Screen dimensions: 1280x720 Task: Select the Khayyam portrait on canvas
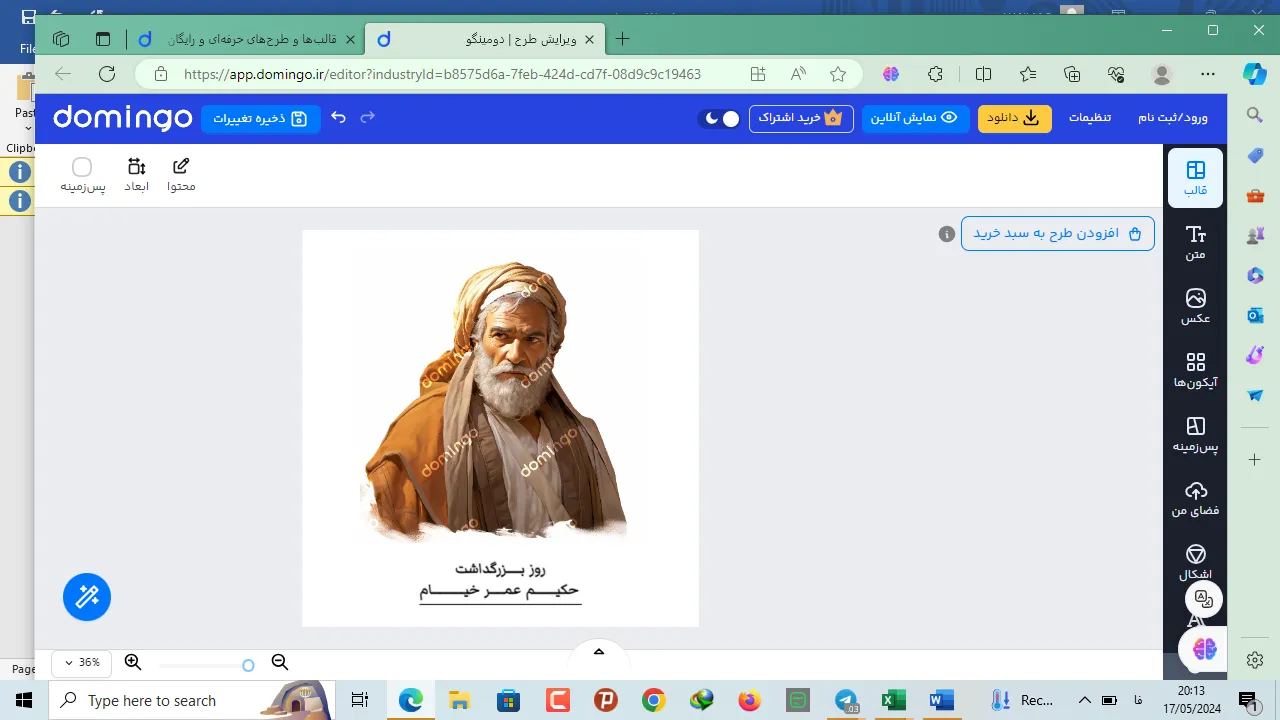(494, 402)
